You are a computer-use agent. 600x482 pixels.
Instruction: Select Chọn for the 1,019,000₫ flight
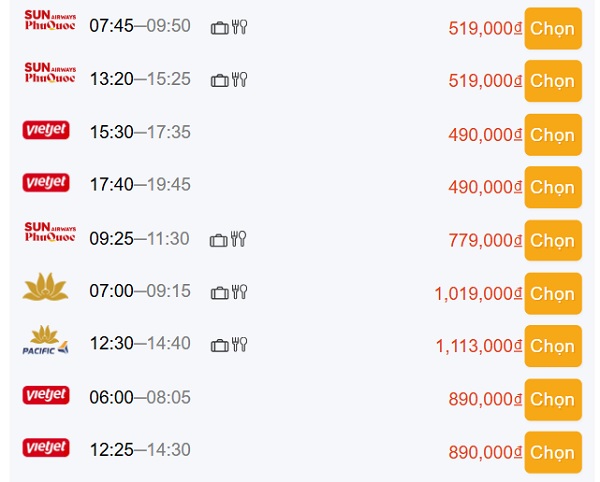(x=553, y=294)
